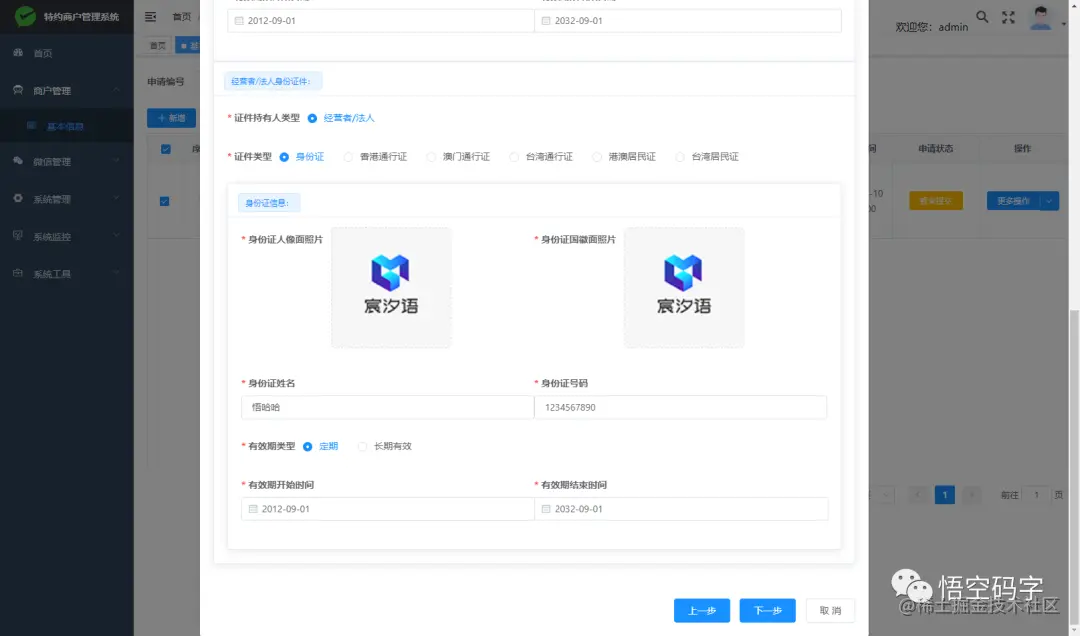The image size is (1080, 636).
Task: Click the 系统监控 monitor icon
Action: (18, 235)
